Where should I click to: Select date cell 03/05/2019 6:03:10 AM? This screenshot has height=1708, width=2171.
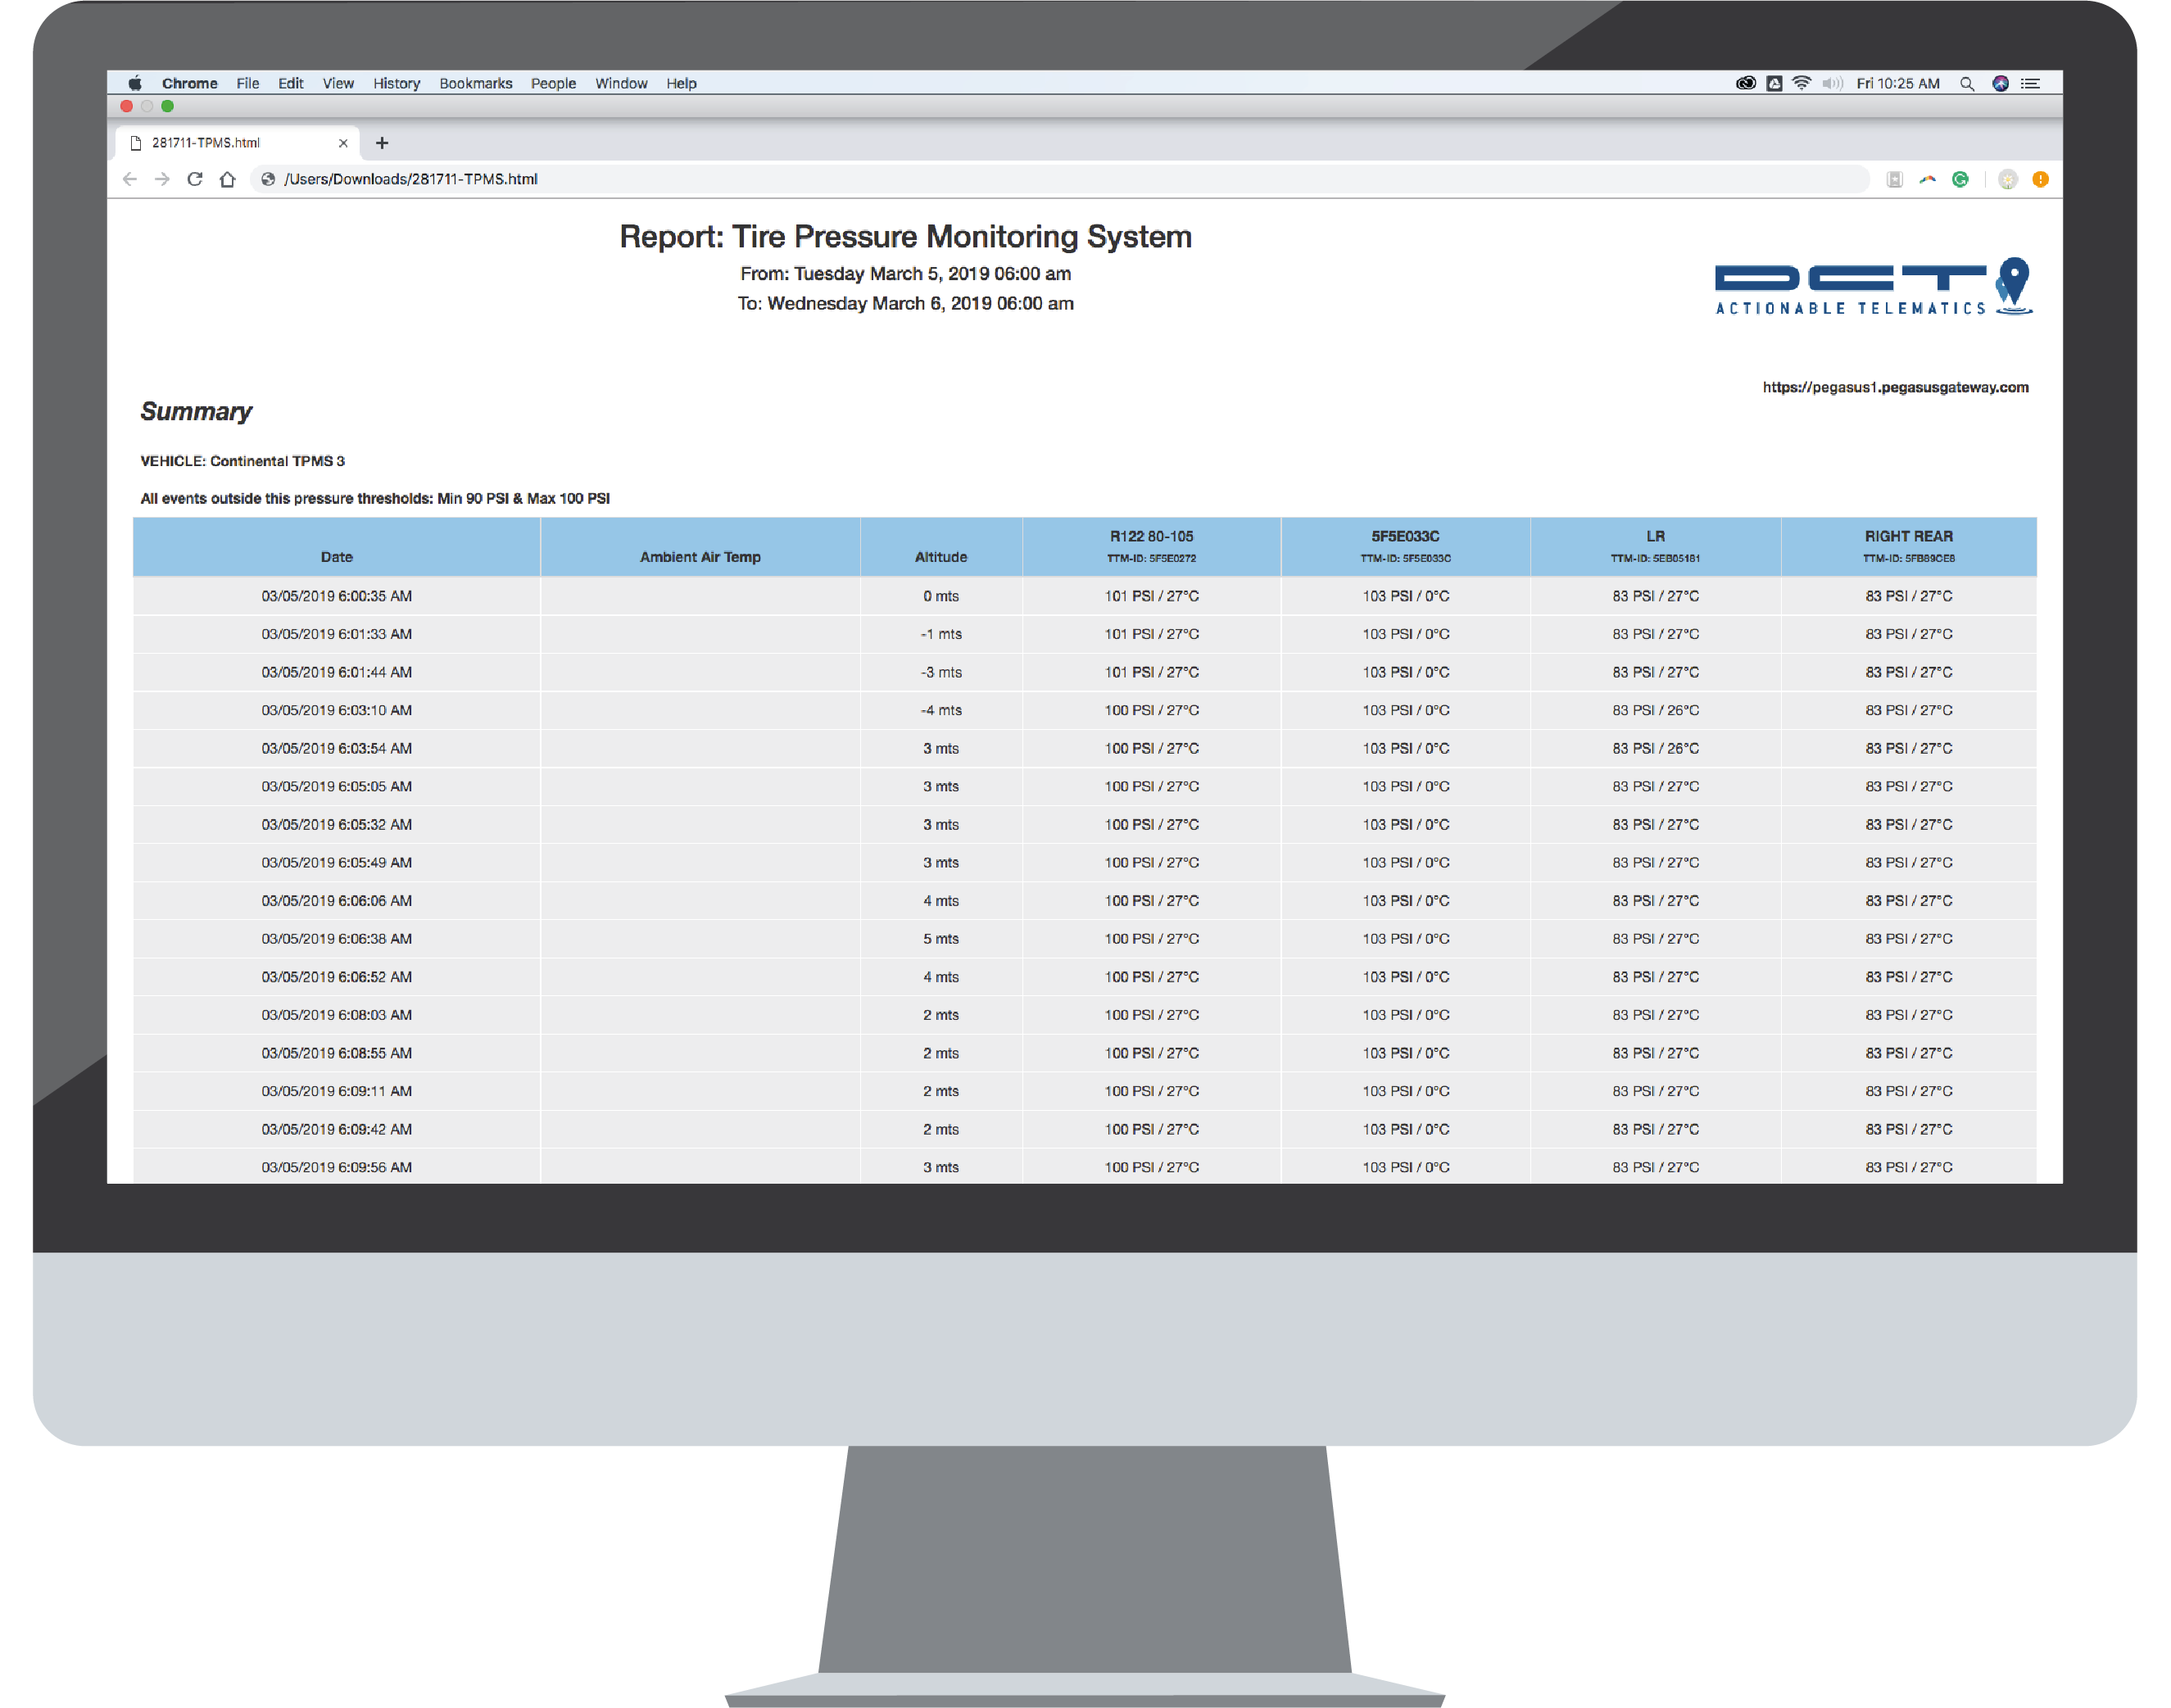pyautogui.click(x=337, y=710)
